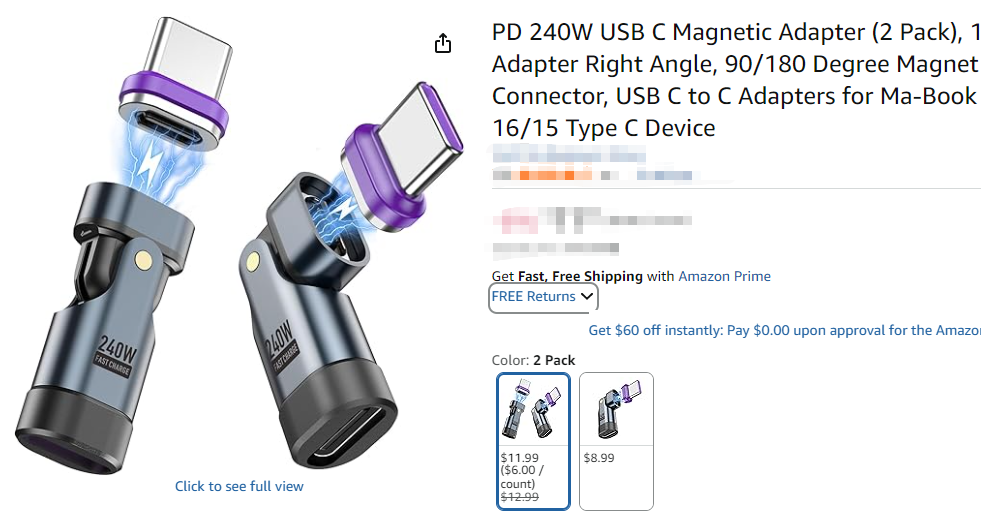Image resolution: width=981 pixels, height=521 pixels.
Task: Open the FREE Returns details text
Action: click(533, 296)
